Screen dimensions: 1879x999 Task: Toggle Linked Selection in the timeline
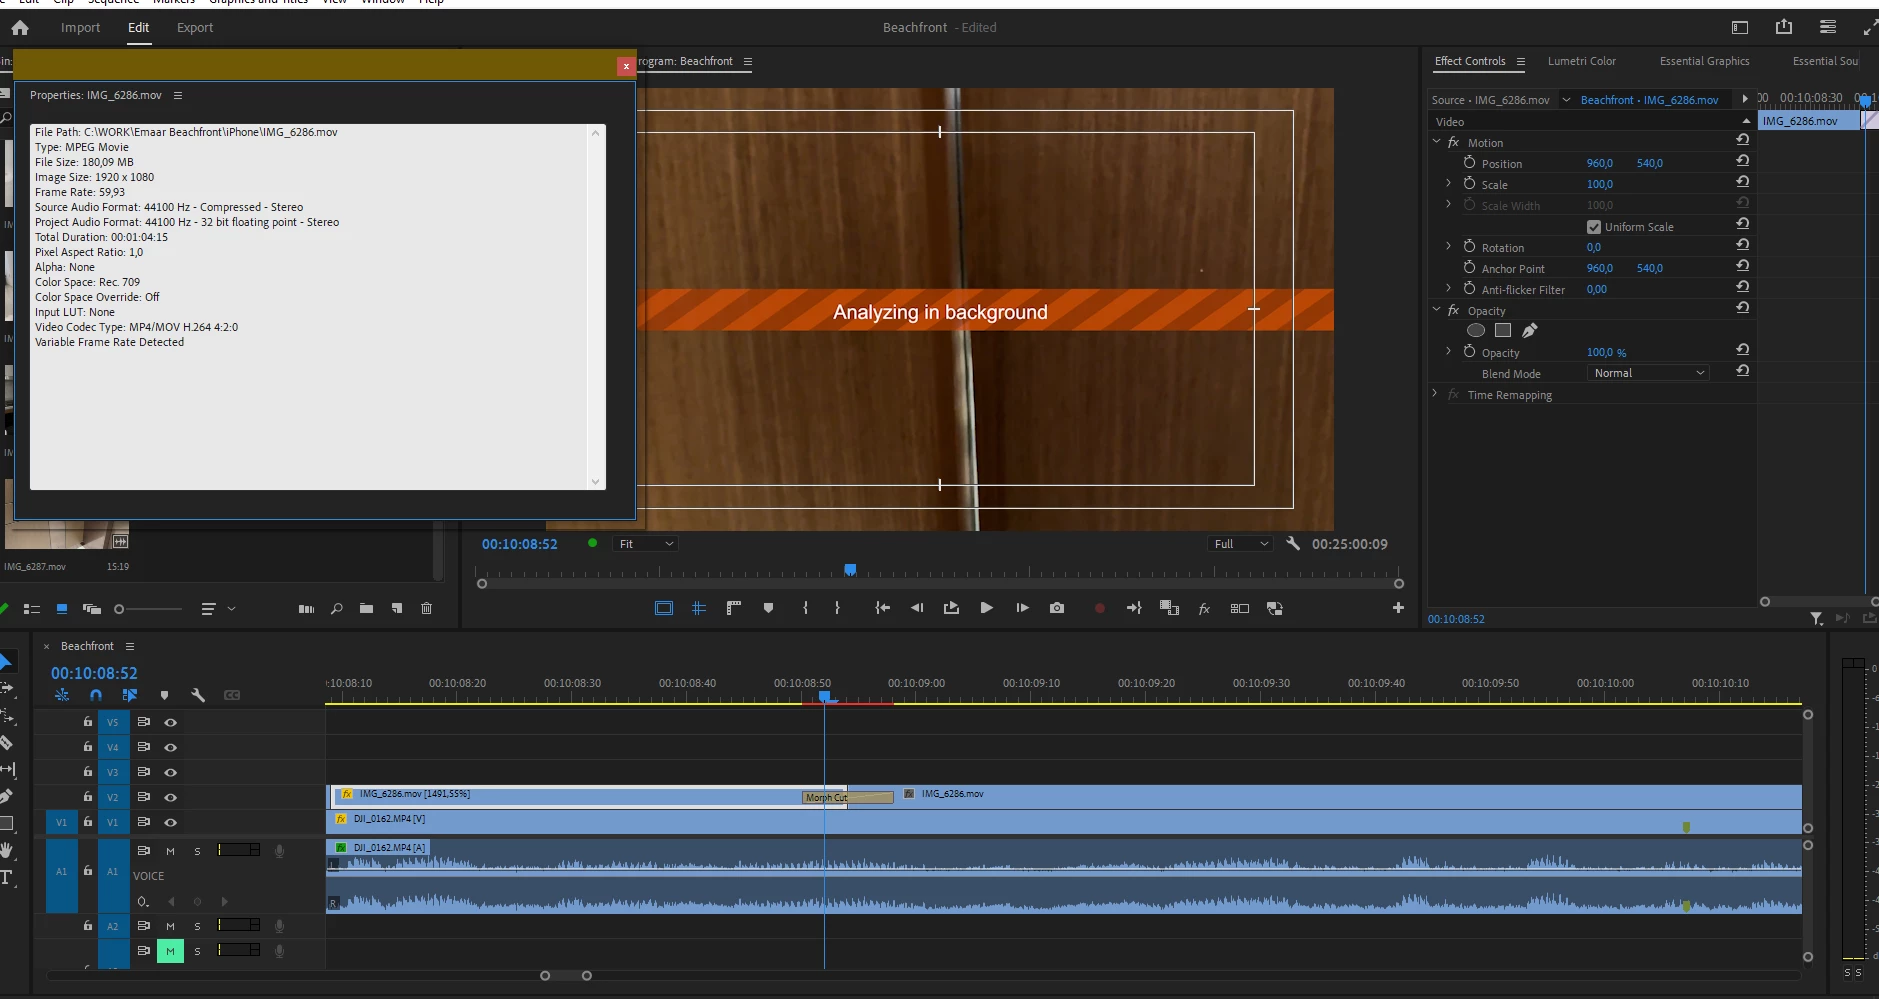(130, 695)
